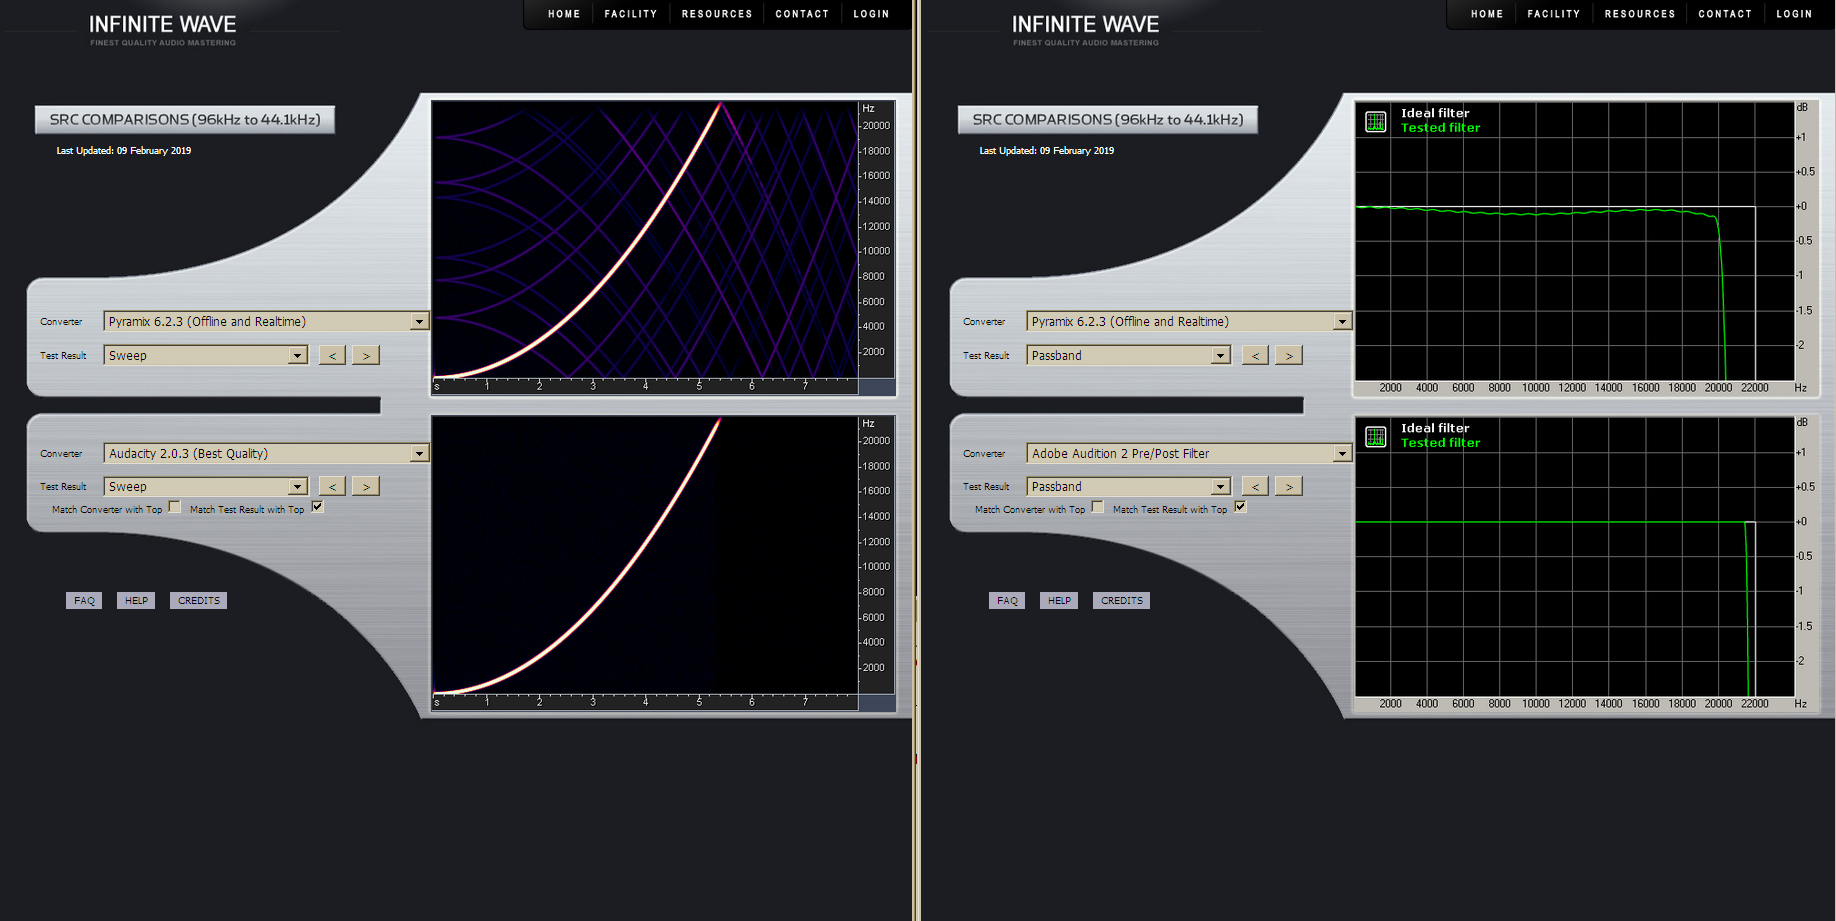The height and width of the screenshot is (921, 1836).
Task: Open RESOURCES in left window nav
Action: [717, 14]
